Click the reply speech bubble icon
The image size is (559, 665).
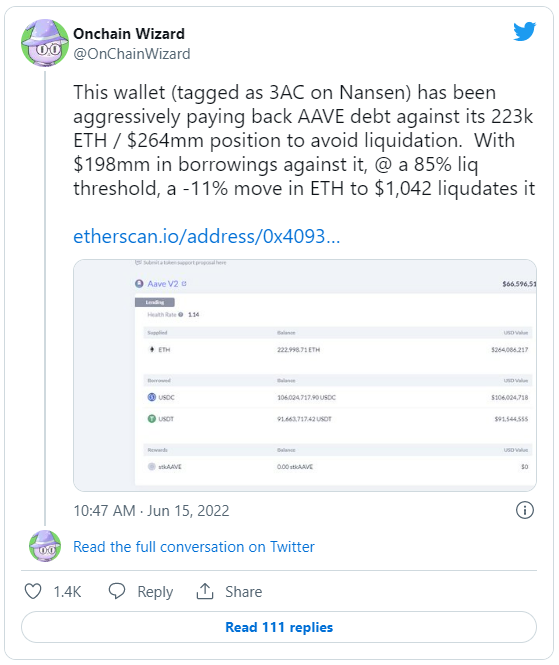pyautogui.click(x=117, y=591)
